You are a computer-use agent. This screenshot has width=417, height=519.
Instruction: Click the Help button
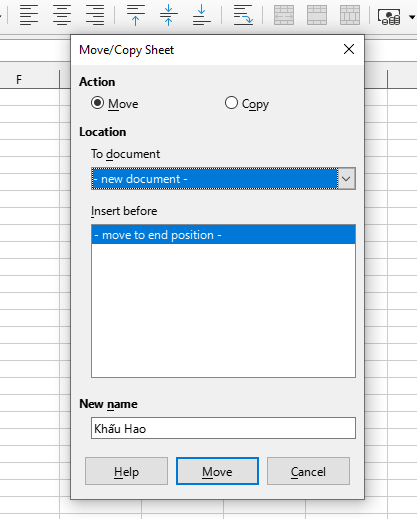point(126,471)
